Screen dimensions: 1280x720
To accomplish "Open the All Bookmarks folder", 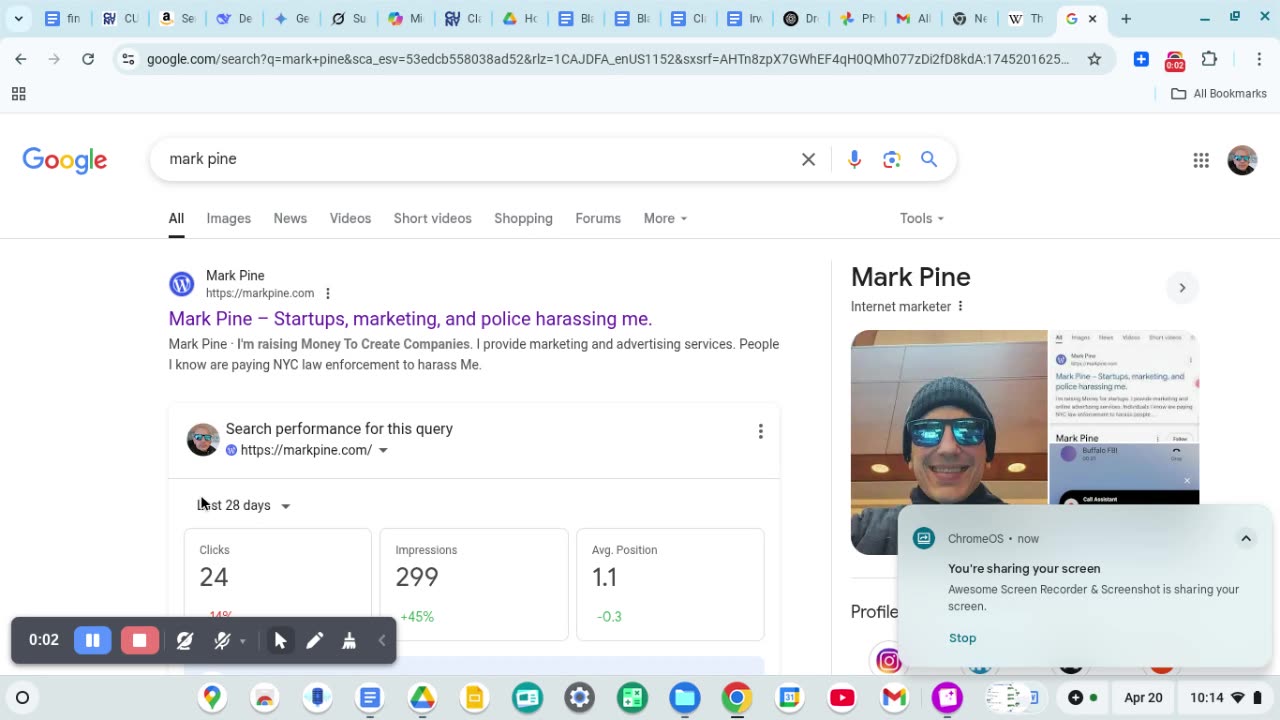I will click(1219, 93).
